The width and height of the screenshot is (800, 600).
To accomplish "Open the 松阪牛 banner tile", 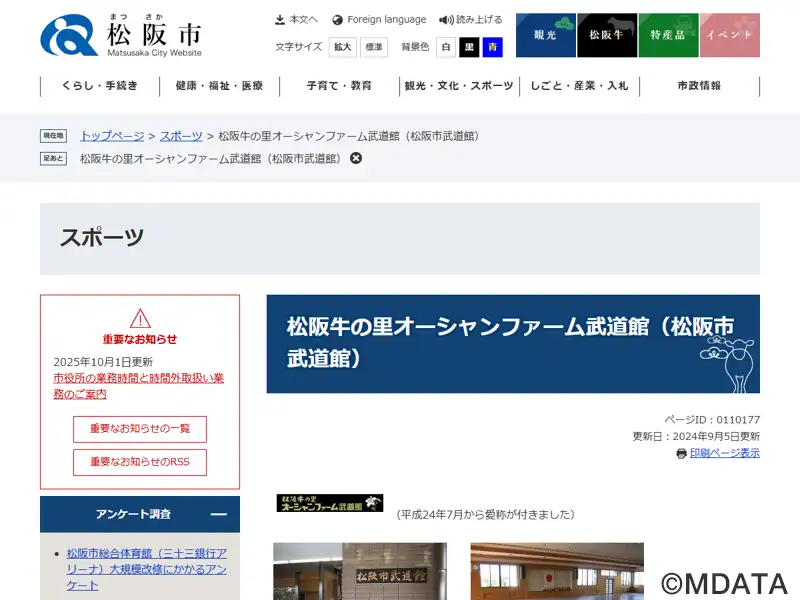I will [607, 35].
